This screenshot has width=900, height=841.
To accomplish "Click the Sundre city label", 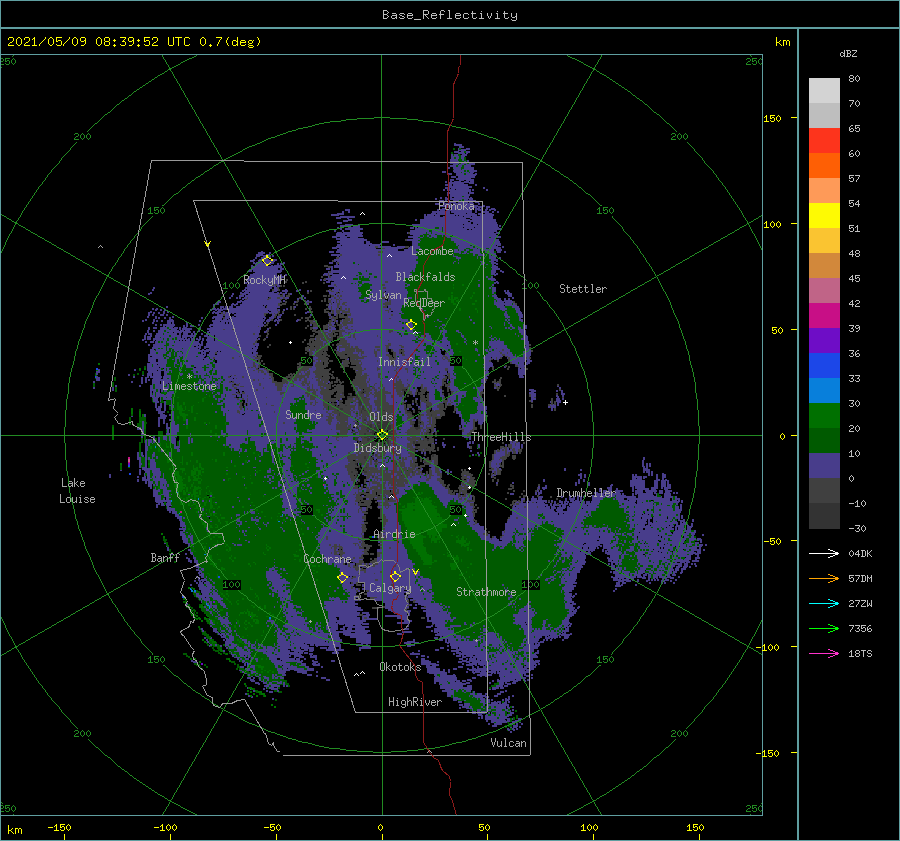I will coord(303,414).
